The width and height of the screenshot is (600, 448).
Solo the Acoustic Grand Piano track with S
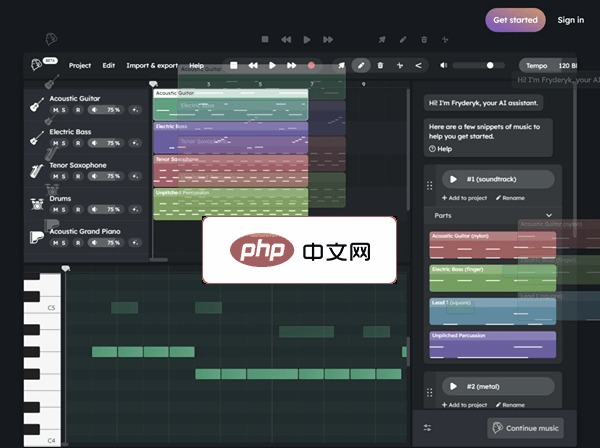(64, 243)
